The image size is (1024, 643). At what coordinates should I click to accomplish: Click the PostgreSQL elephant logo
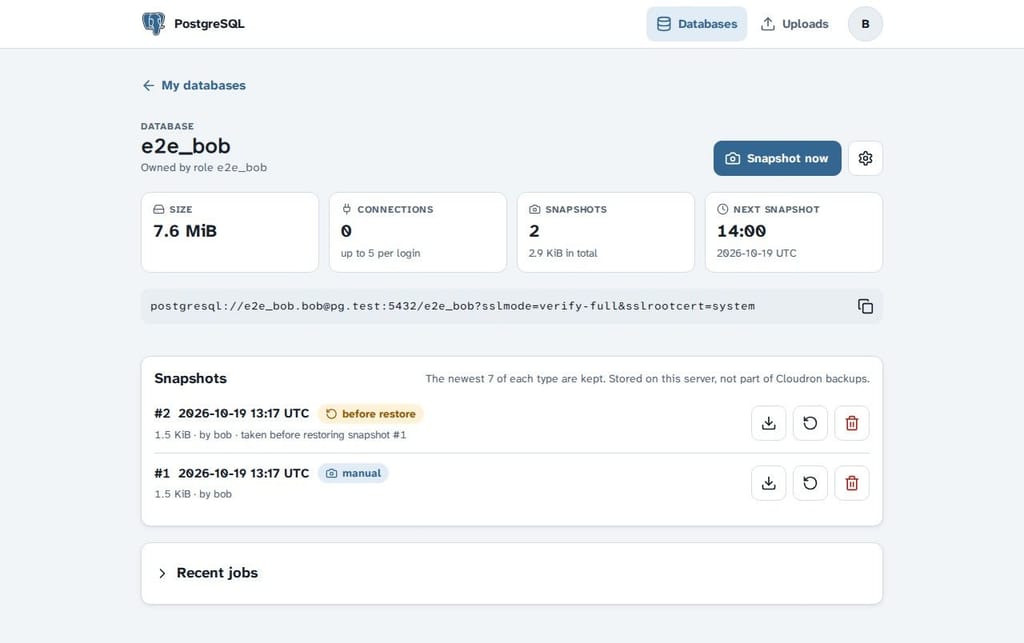(x=153, y=24)
